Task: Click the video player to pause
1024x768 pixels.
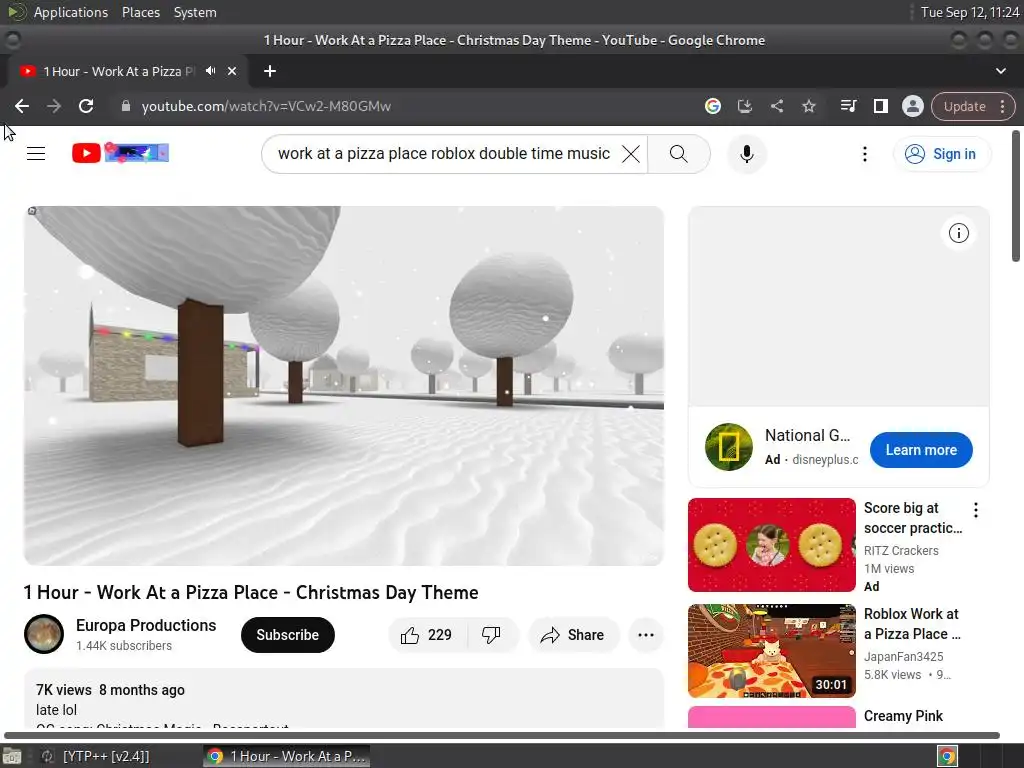Action: (344, 385)
